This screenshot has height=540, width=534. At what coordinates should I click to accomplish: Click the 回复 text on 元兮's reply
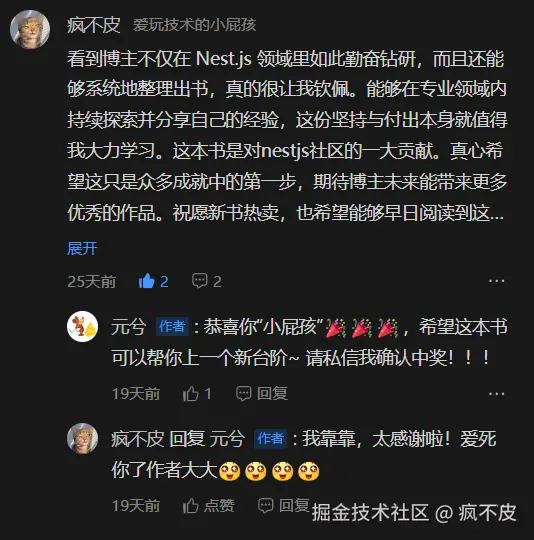272,393
